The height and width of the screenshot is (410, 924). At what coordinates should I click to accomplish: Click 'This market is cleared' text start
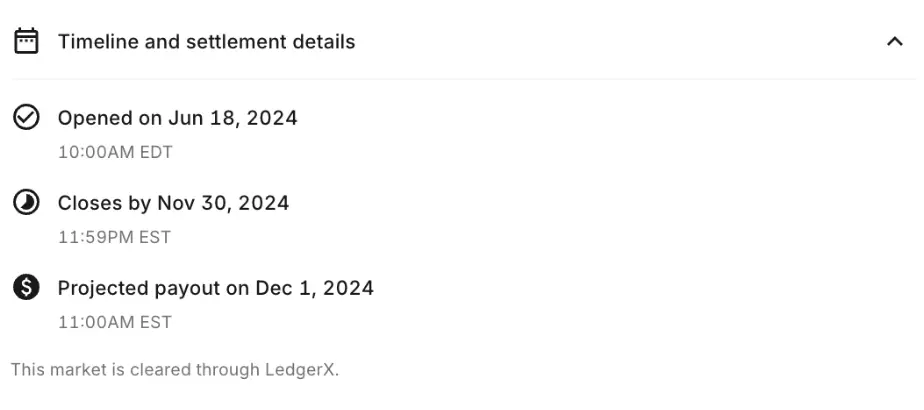[101, 369]
